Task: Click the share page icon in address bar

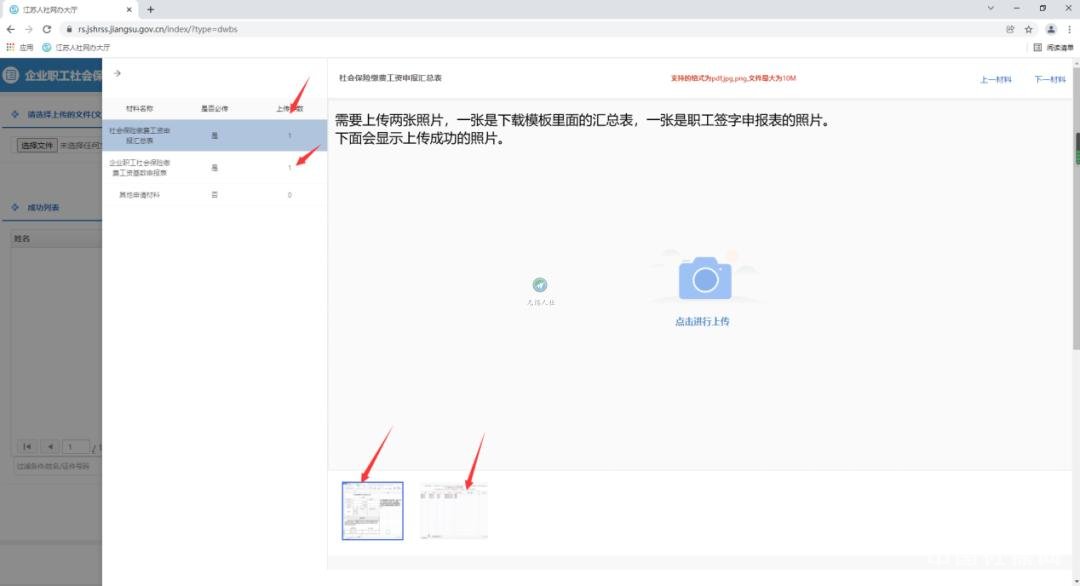Action: pos(1010,29)
